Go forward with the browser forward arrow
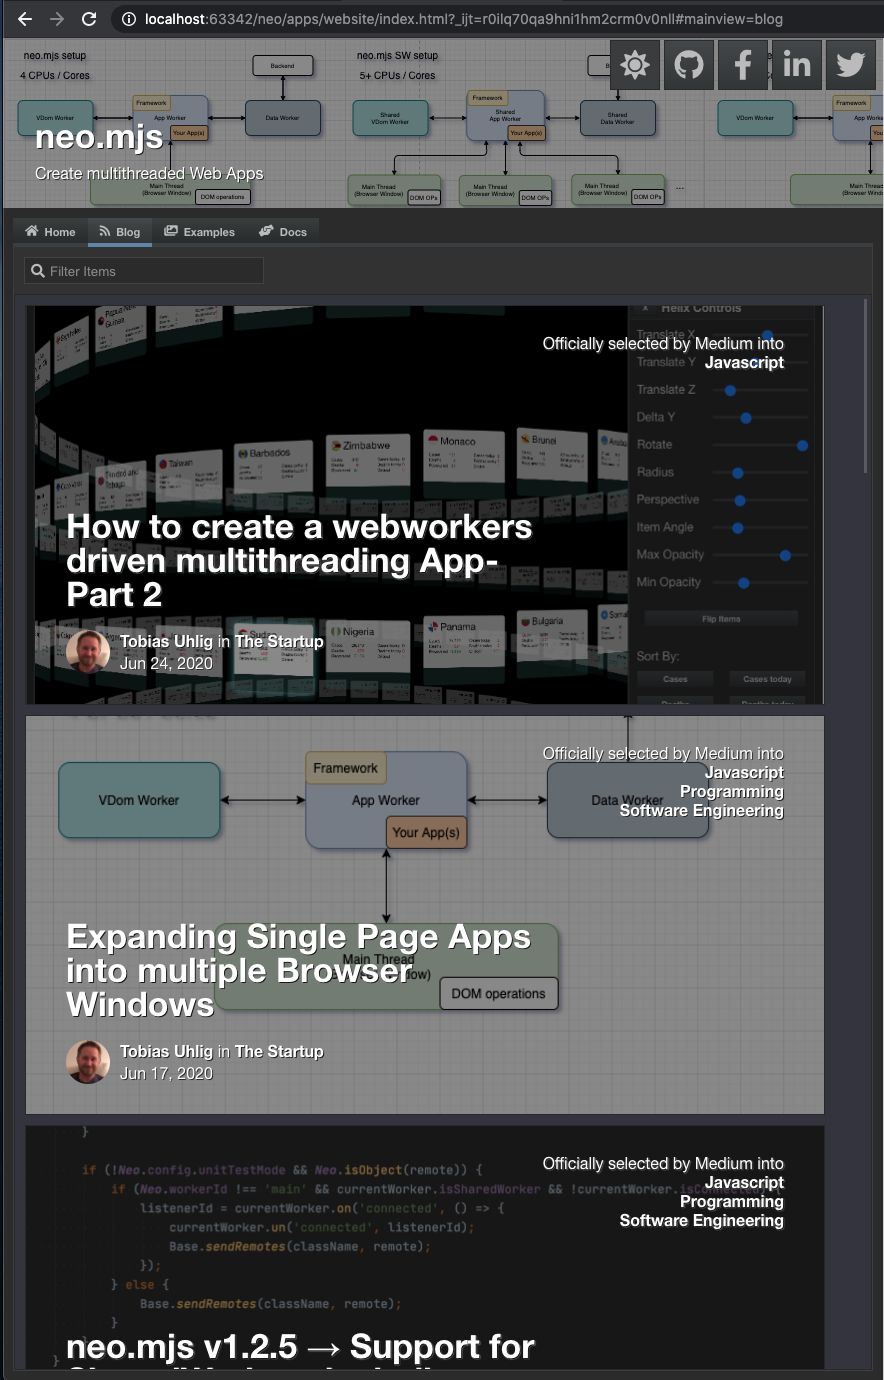 (57, 19)
